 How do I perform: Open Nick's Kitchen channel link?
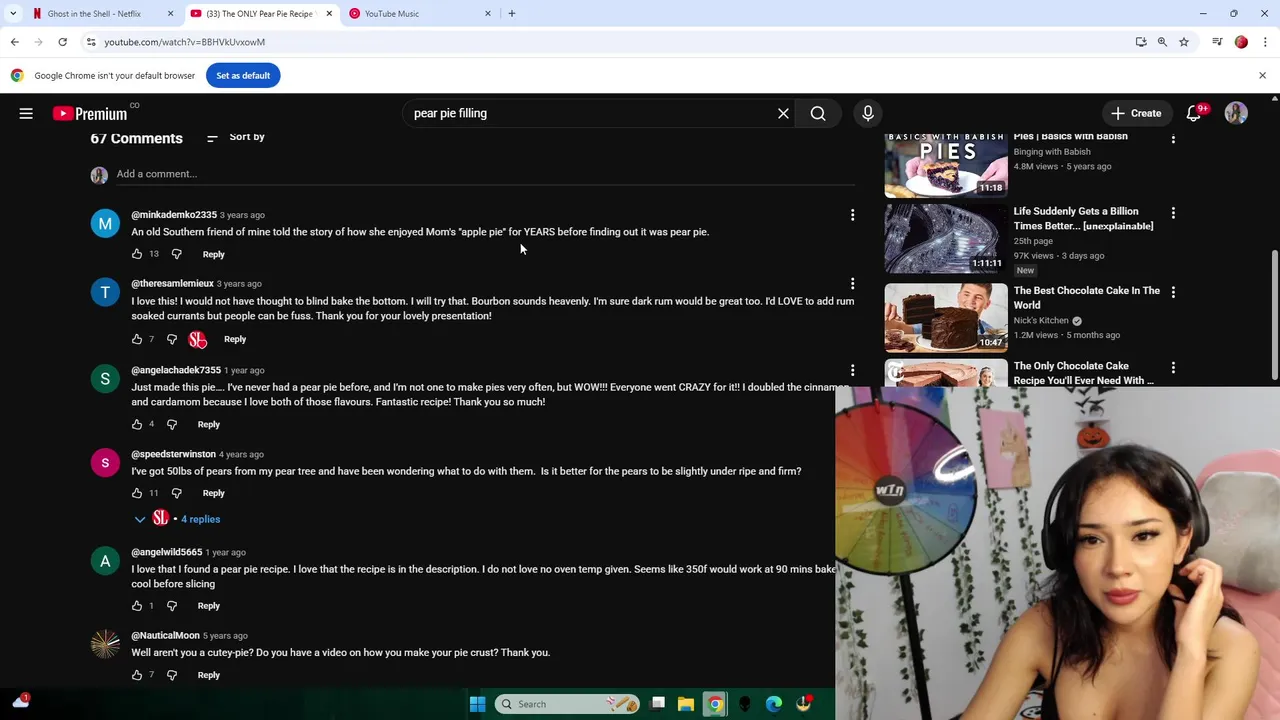click(x=1041, y=321)
